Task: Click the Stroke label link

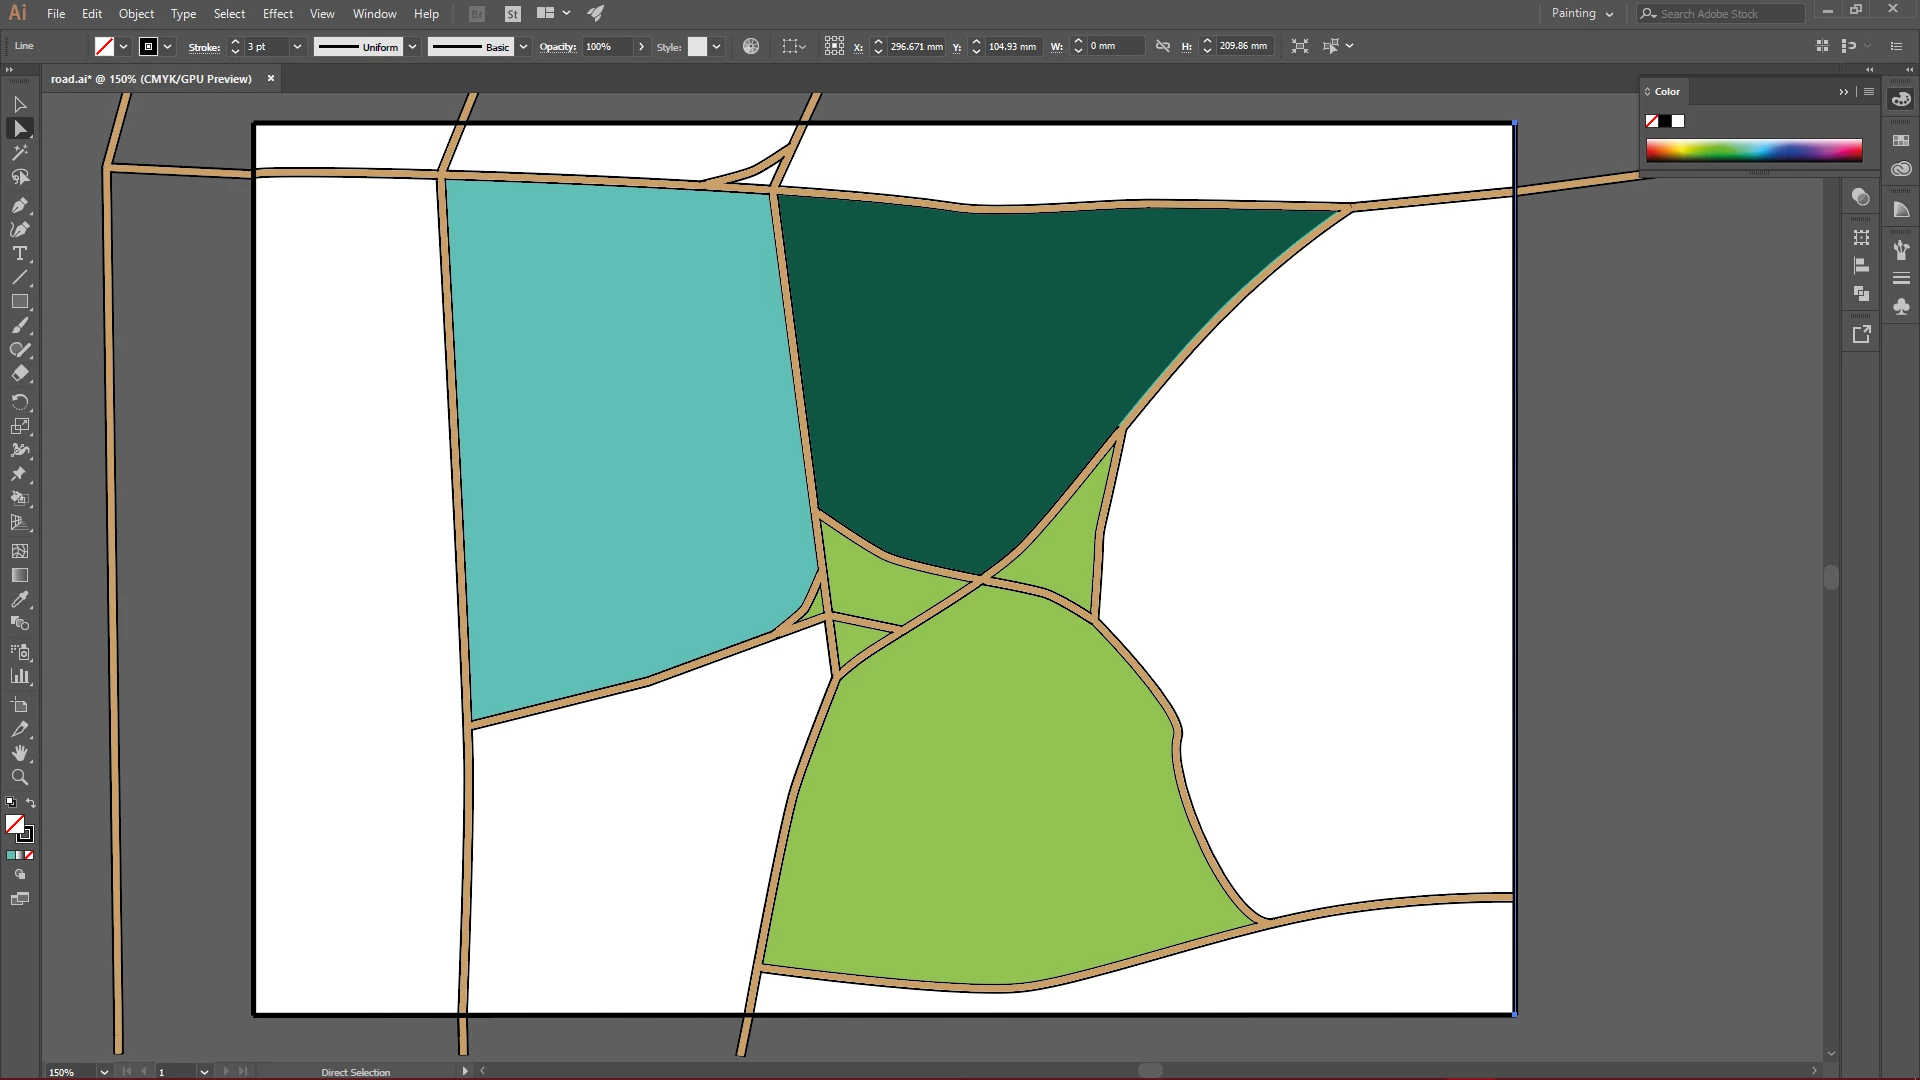Action: [x=204, y=47]
